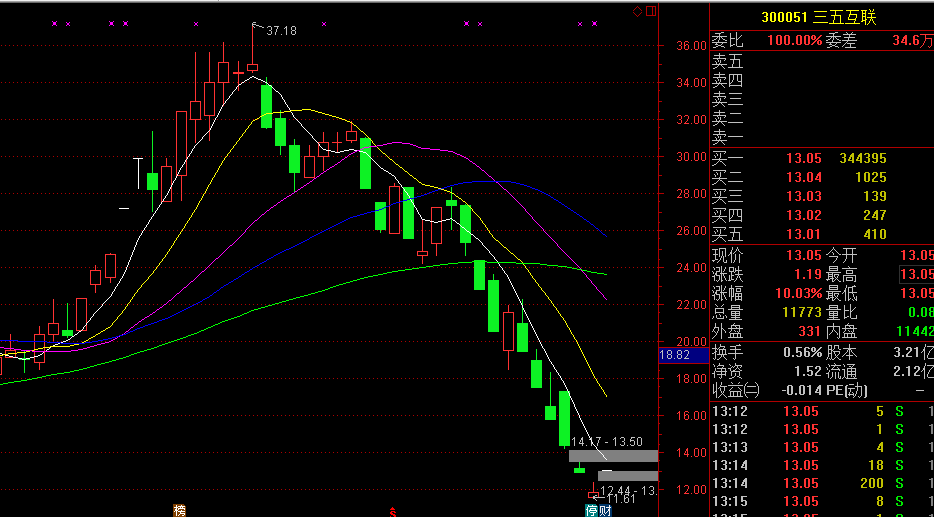Click the 18.82 price tag on the axis

(x=675, y=354)
